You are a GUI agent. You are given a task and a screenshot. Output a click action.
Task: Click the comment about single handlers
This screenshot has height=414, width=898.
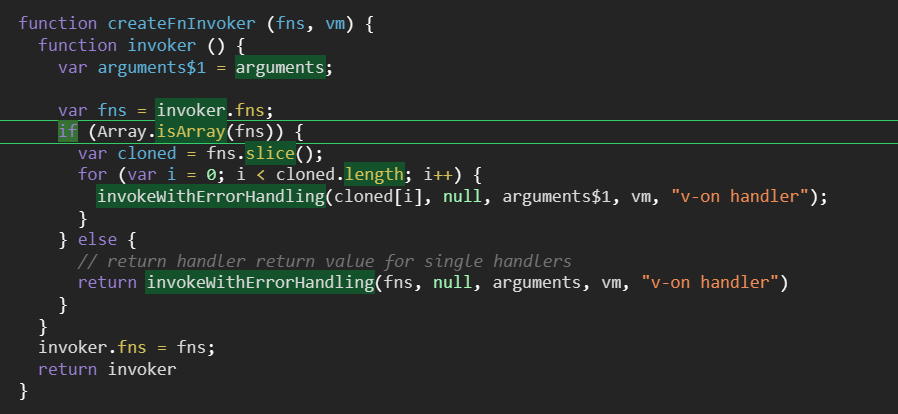325,262
